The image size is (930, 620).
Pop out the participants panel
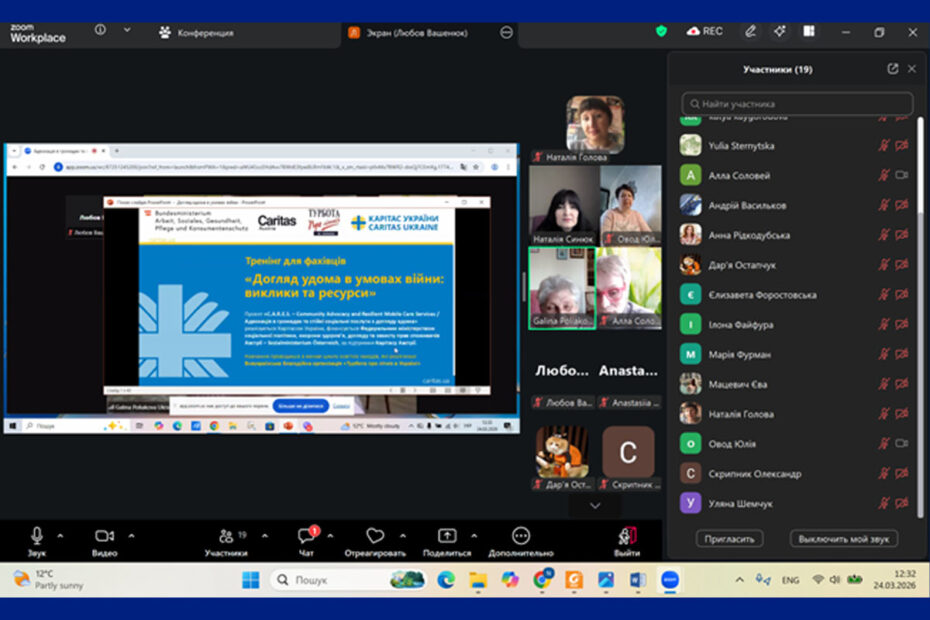(892, 69)
